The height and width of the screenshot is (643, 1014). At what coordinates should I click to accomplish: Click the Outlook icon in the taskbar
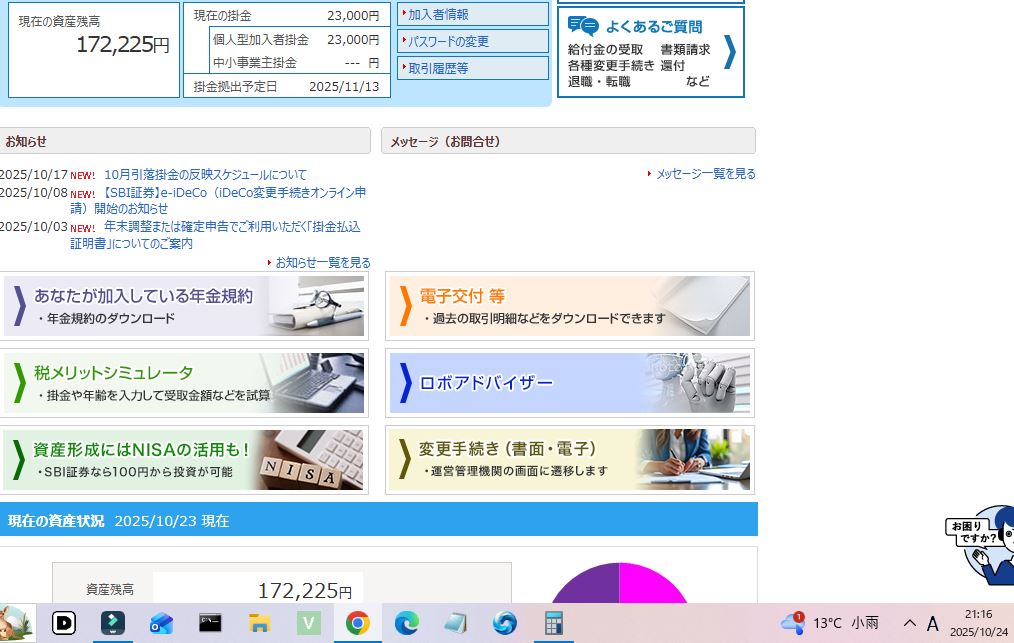161,624
